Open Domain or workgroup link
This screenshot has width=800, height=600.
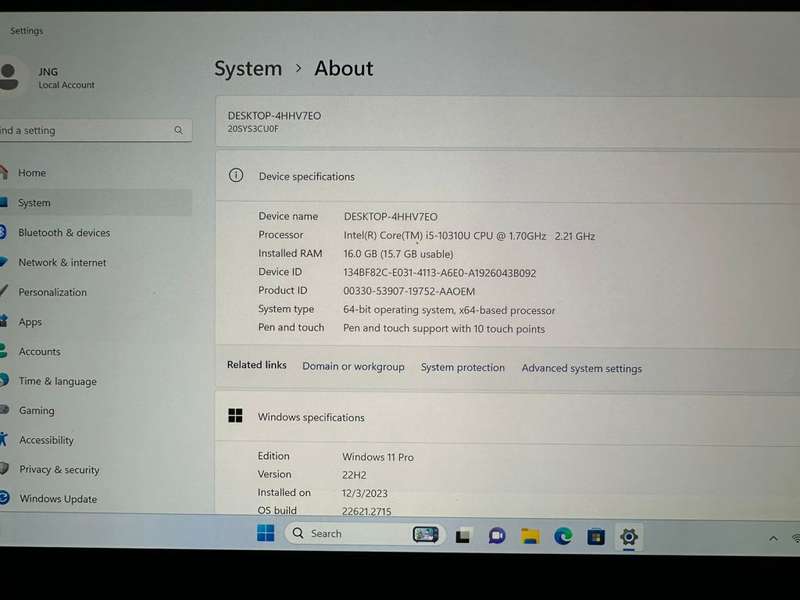(x=353, y=366)
